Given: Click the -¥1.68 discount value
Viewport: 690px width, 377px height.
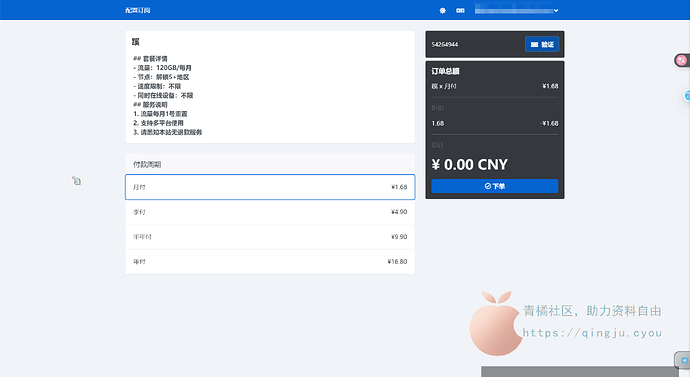Looking at the screenshot, I should pyautogui.click(x=549, y=124).
